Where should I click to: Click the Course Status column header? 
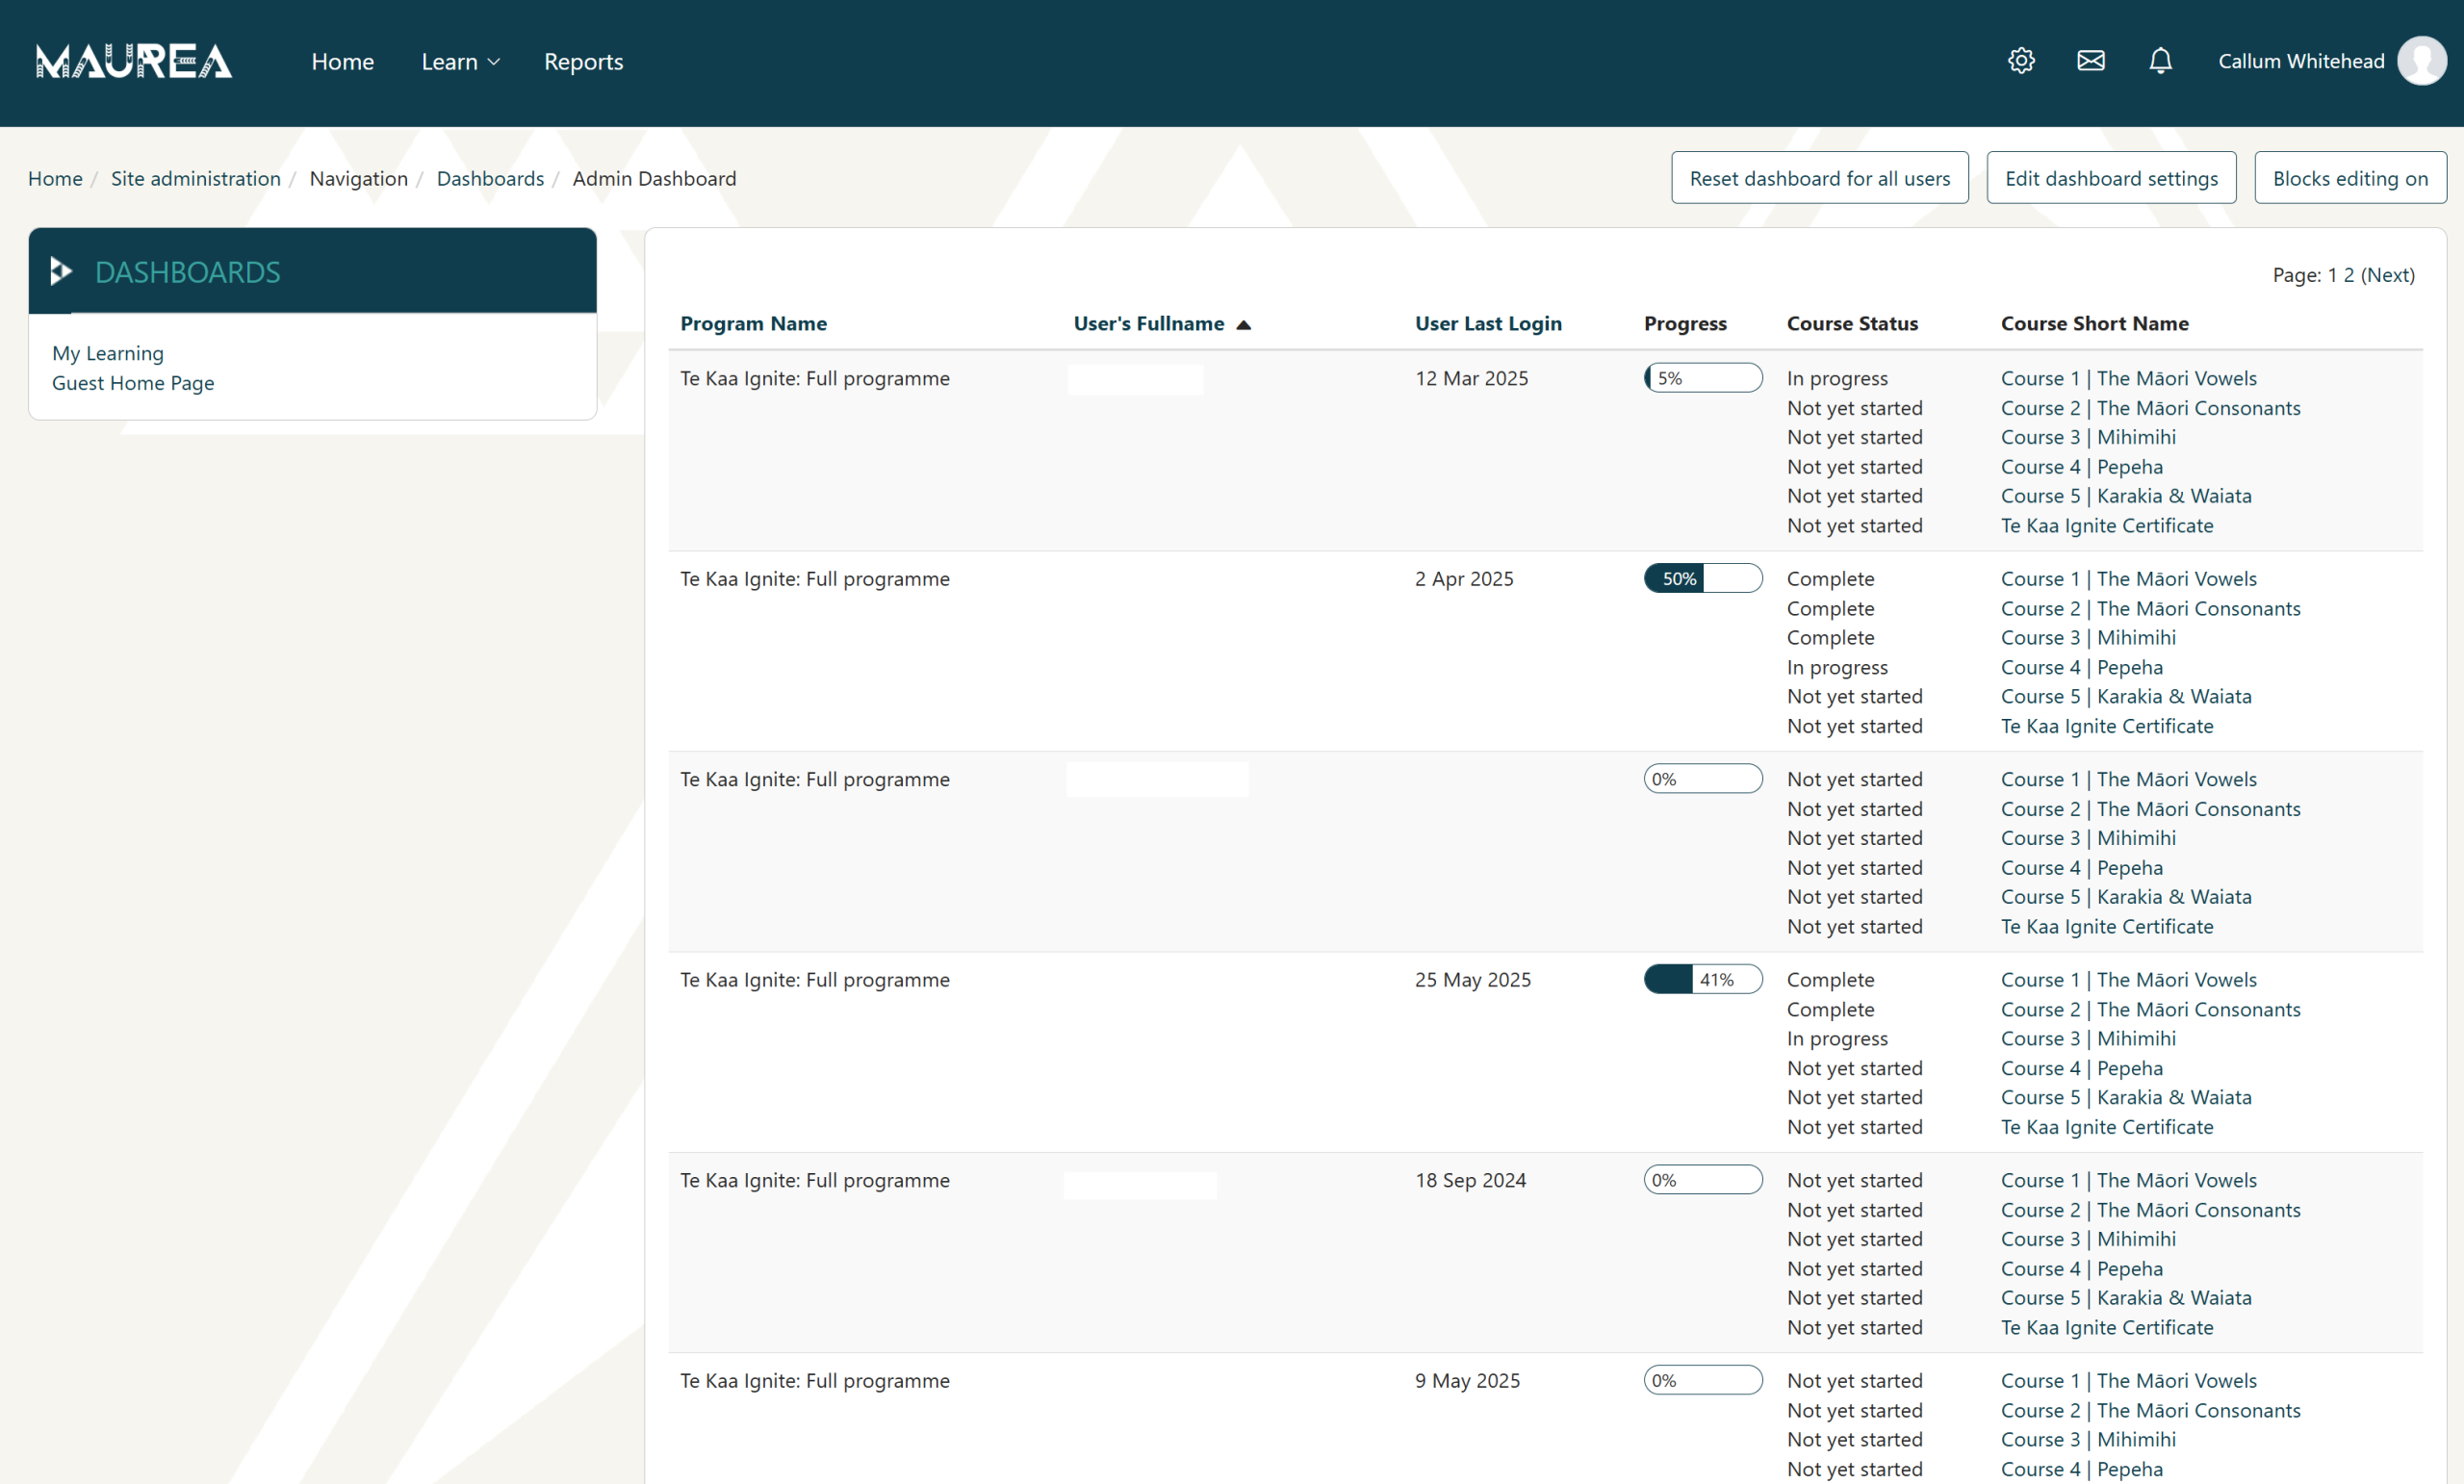click(x=1852, y=323)
